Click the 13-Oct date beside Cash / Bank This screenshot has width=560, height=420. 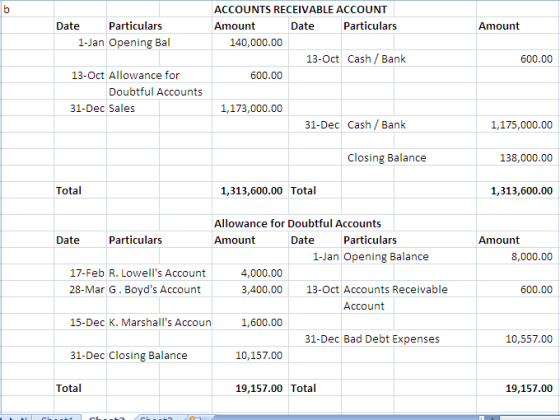(x=322, y=59)
